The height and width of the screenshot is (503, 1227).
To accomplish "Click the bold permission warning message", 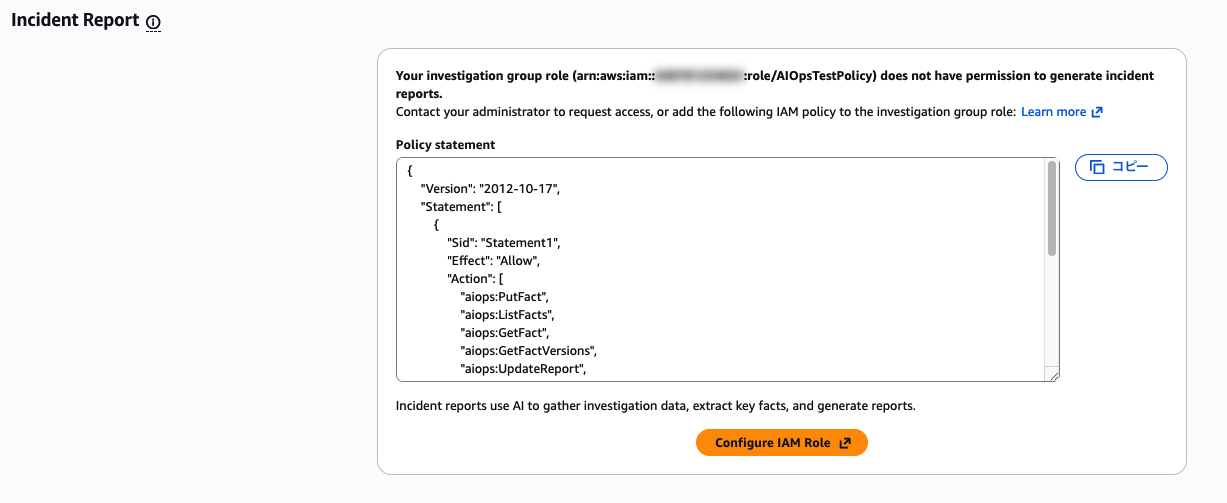I will point(775,84).
